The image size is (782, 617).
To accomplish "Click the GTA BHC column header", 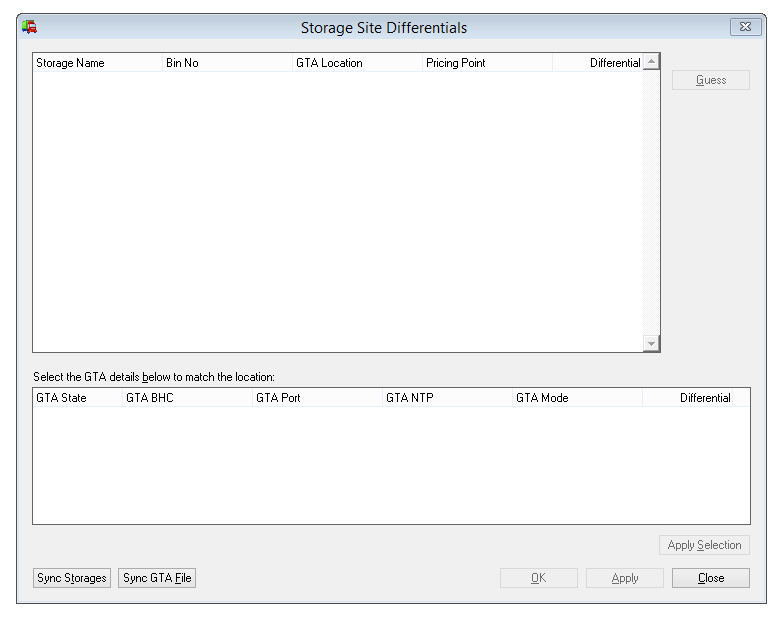I will coord(187,398).
